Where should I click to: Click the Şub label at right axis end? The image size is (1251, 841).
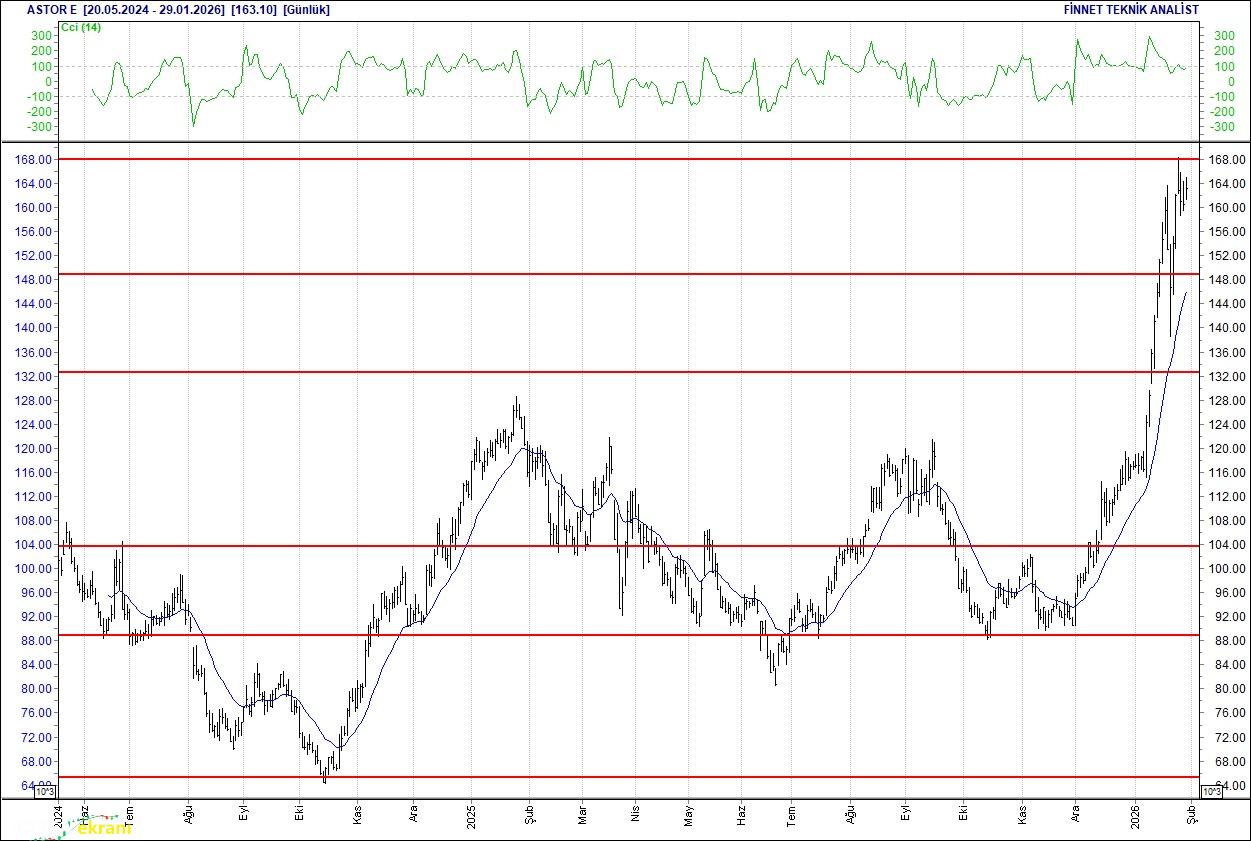pyautogui.click(x=1190, y=815)
